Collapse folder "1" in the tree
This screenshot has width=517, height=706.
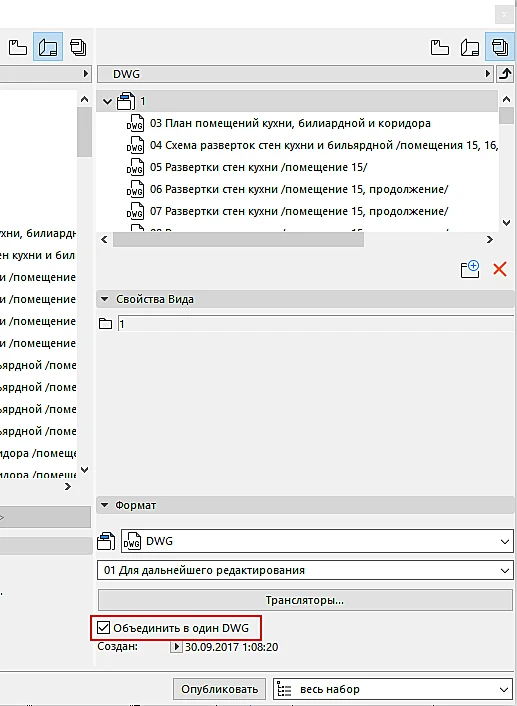(107, 101)
